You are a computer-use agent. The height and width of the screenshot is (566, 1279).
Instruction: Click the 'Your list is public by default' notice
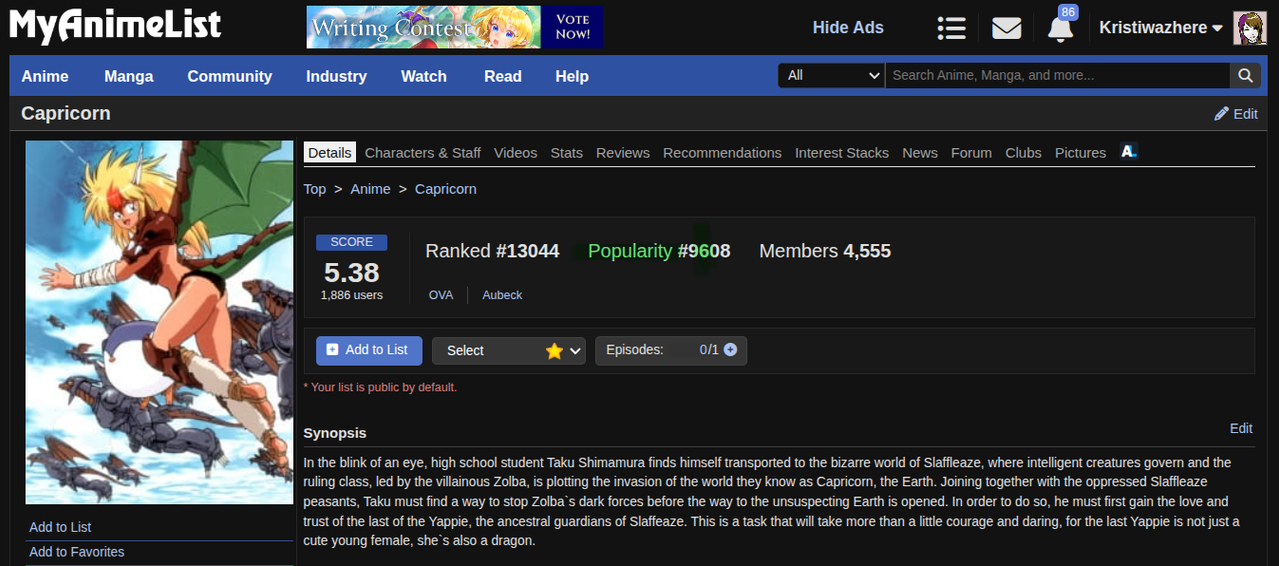(380, 387)
